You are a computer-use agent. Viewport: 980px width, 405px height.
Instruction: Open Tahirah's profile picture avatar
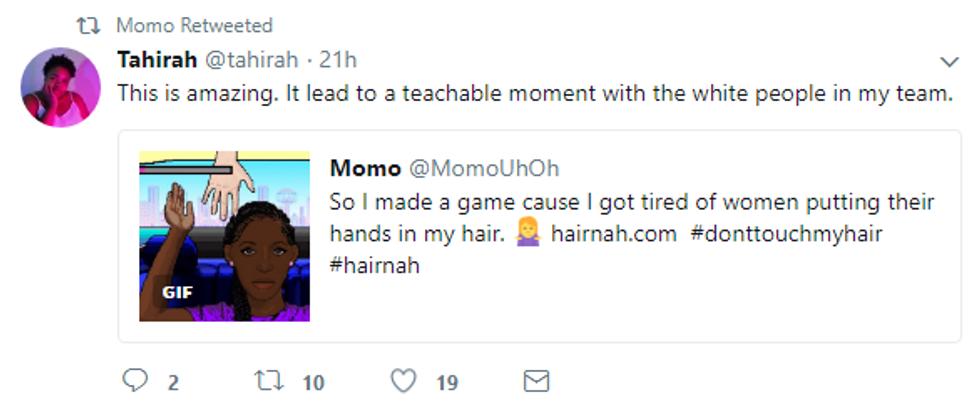click(60, 87)
